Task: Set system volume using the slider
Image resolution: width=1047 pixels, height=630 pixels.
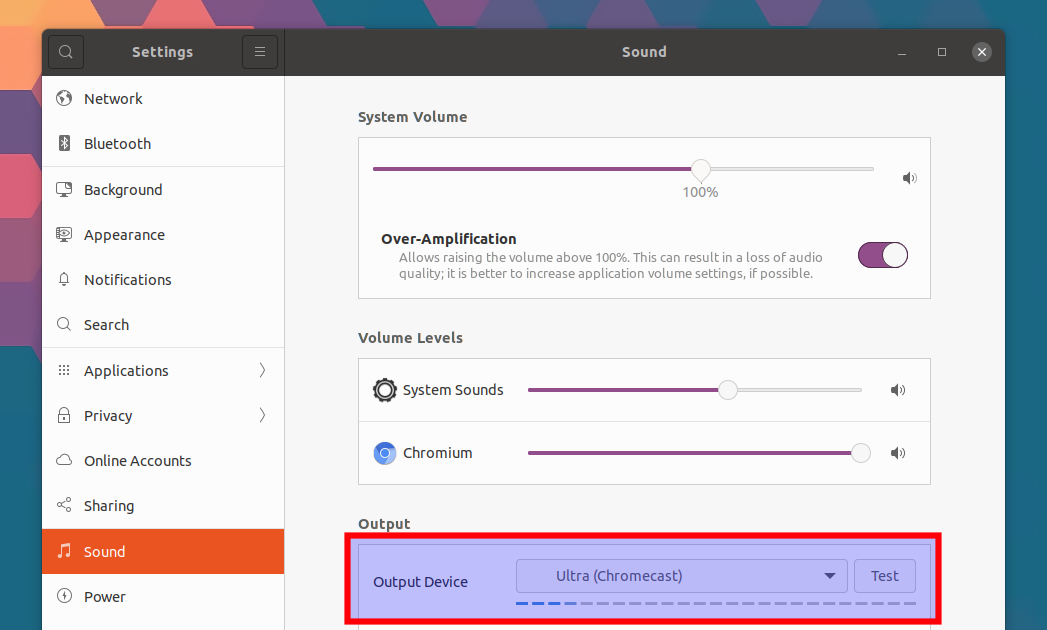Action: pos(700,169)
